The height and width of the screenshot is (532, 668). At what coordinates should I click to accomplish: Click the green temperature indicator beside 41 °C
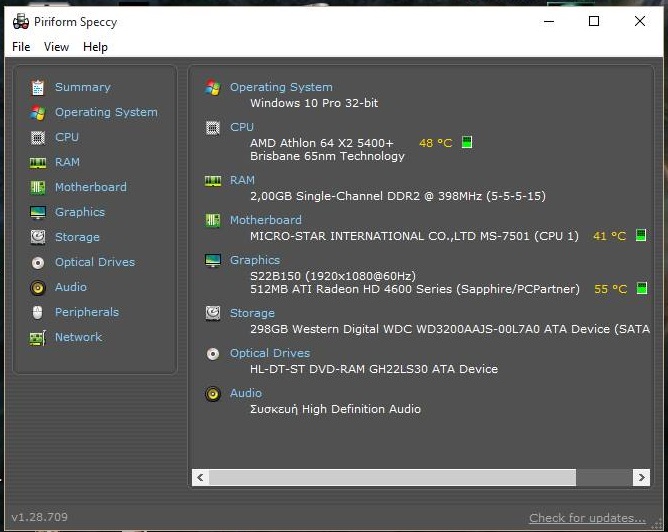click(641, 235)
